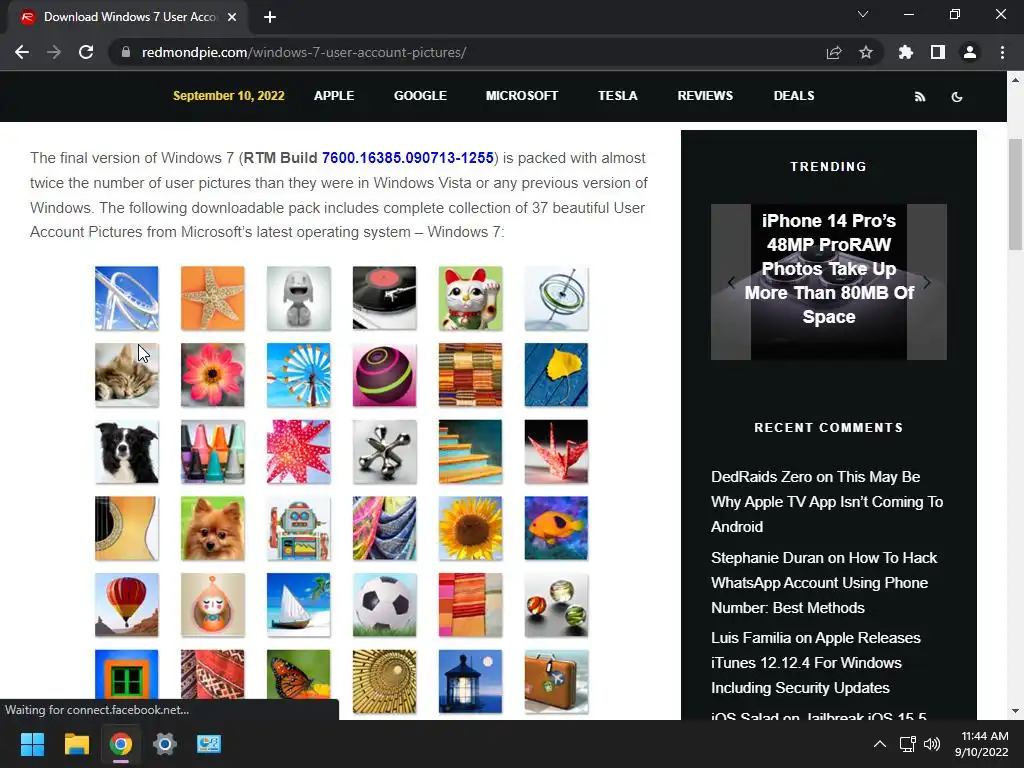Screen dimensions: 1024x768
Task: Open the RSS feed icon
Action: [x=920, y=97]
